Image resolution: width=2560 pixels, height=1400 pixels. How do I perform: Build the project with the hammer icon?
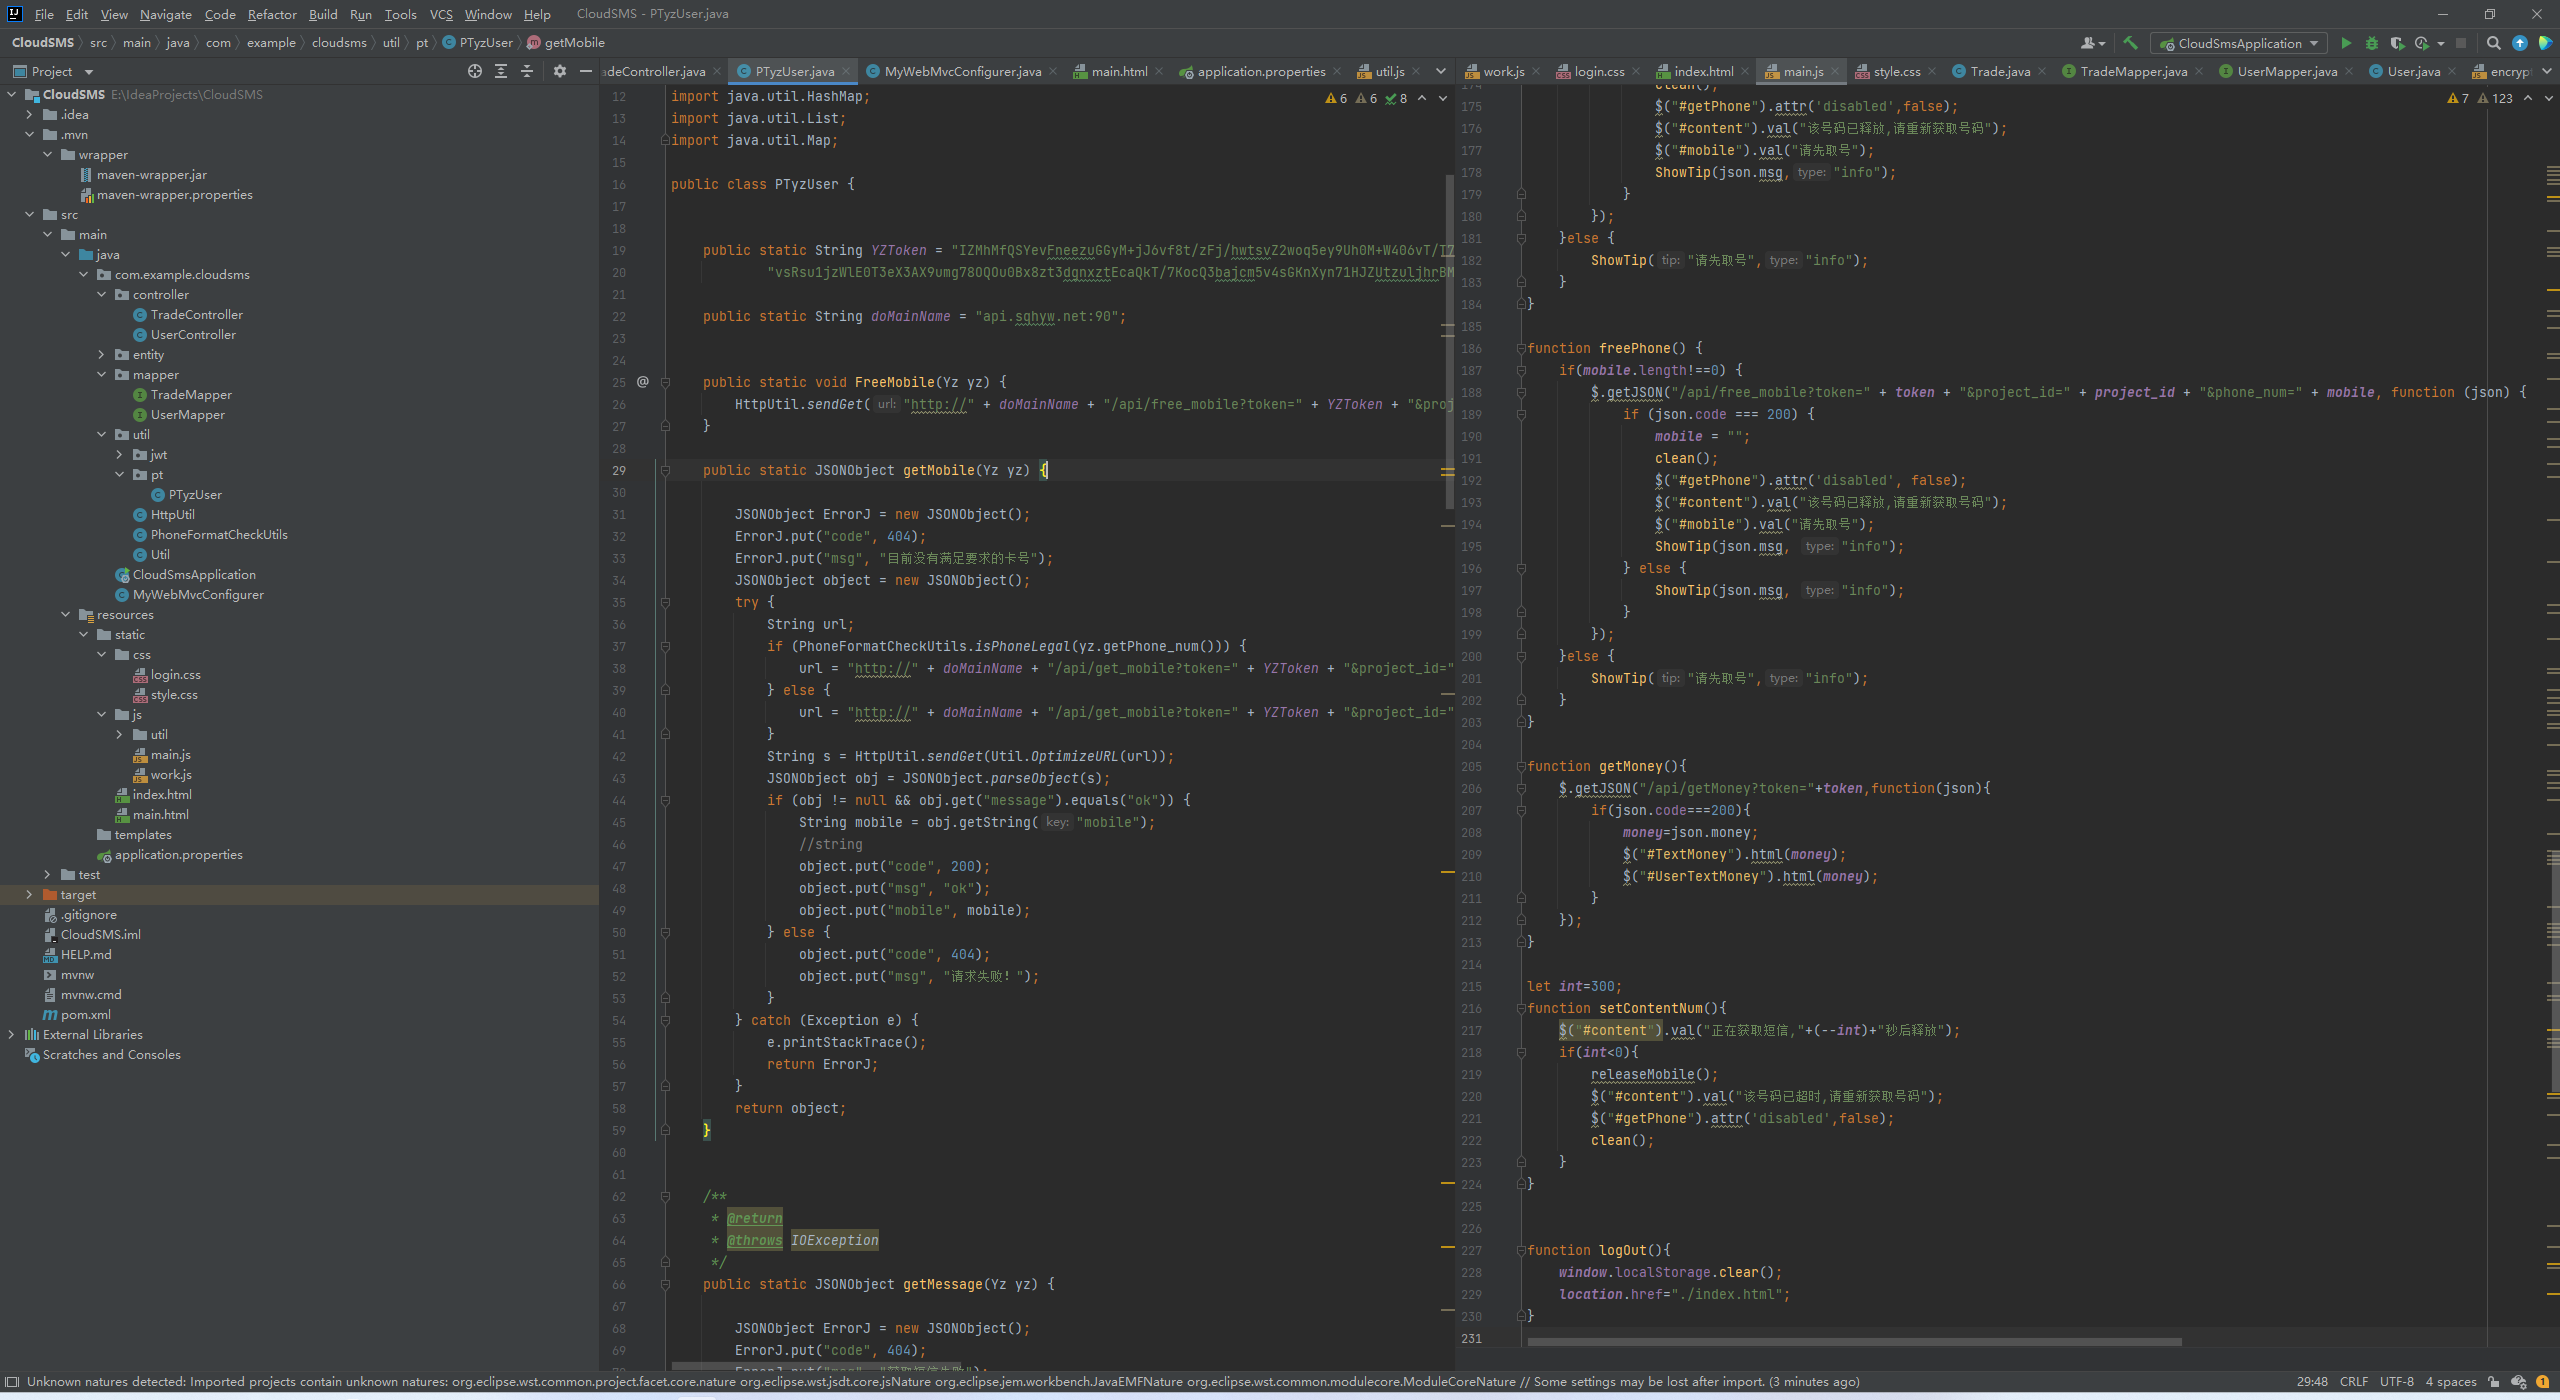[2130, 43]
